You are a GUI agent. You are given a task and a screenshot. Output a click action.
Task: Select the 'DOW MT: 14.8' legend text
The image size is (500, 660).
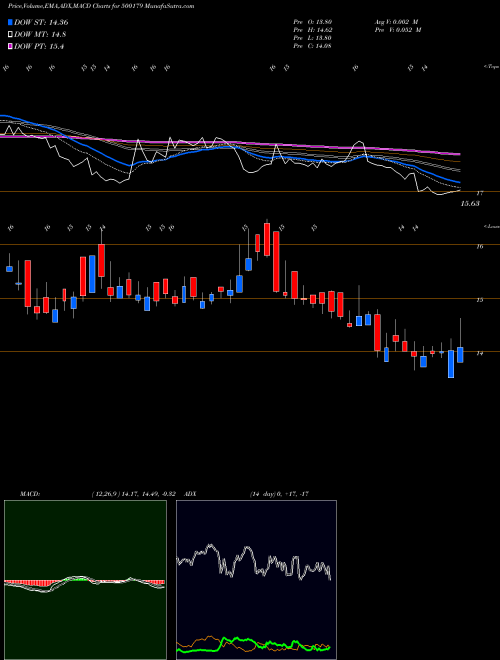(40, 35)
